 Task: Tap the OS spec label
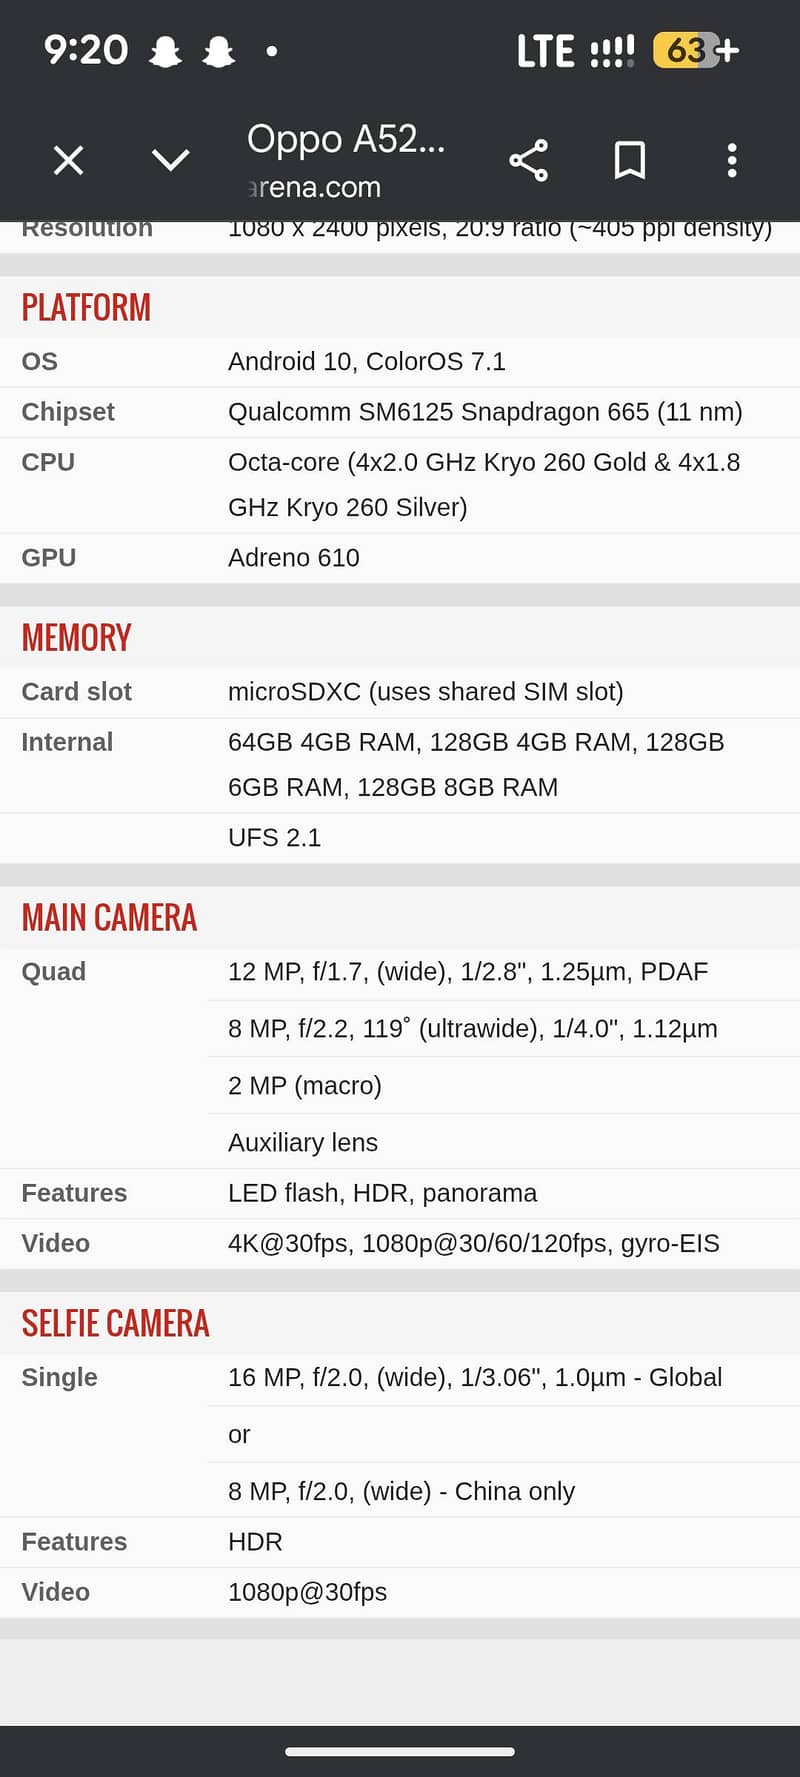pyautogui.click(x=40, y=361)
